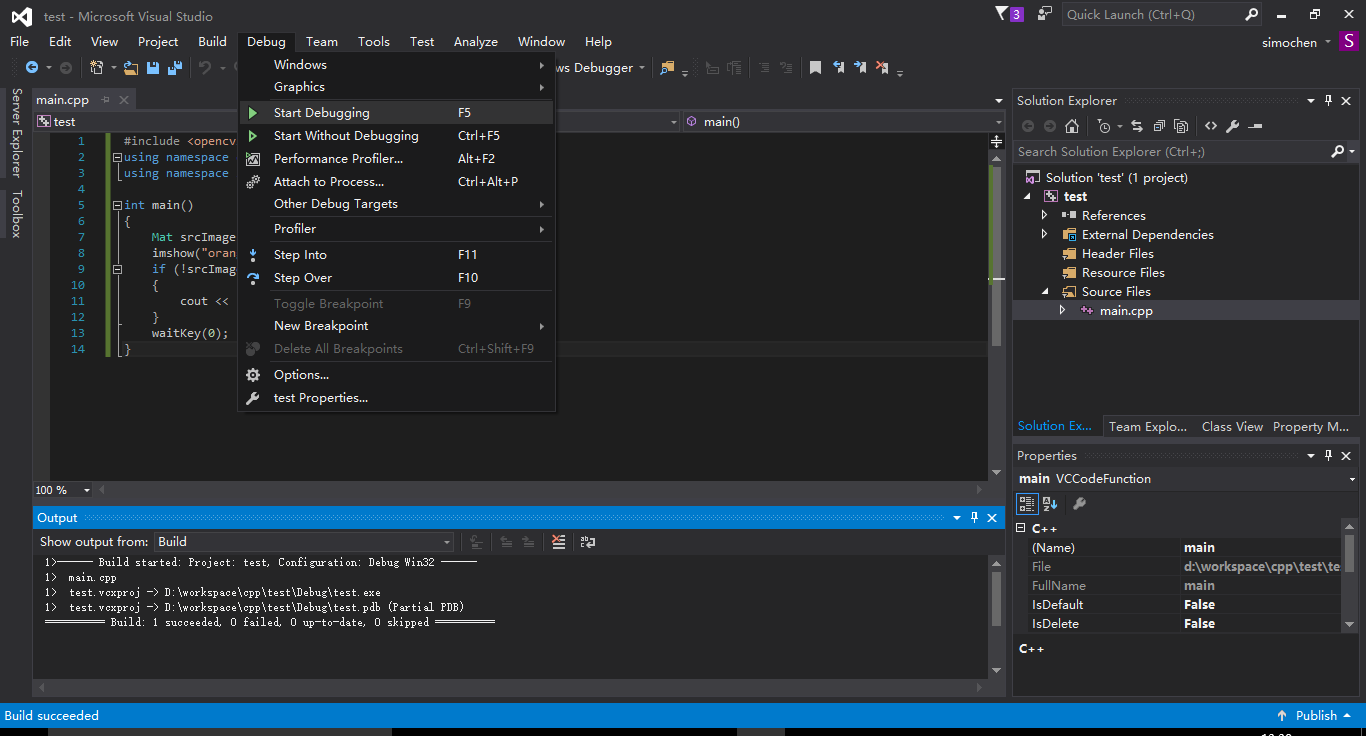The image size is (1366, 736).
Task: Click the Open File folder icon
Action: click(x=130, y=68)
